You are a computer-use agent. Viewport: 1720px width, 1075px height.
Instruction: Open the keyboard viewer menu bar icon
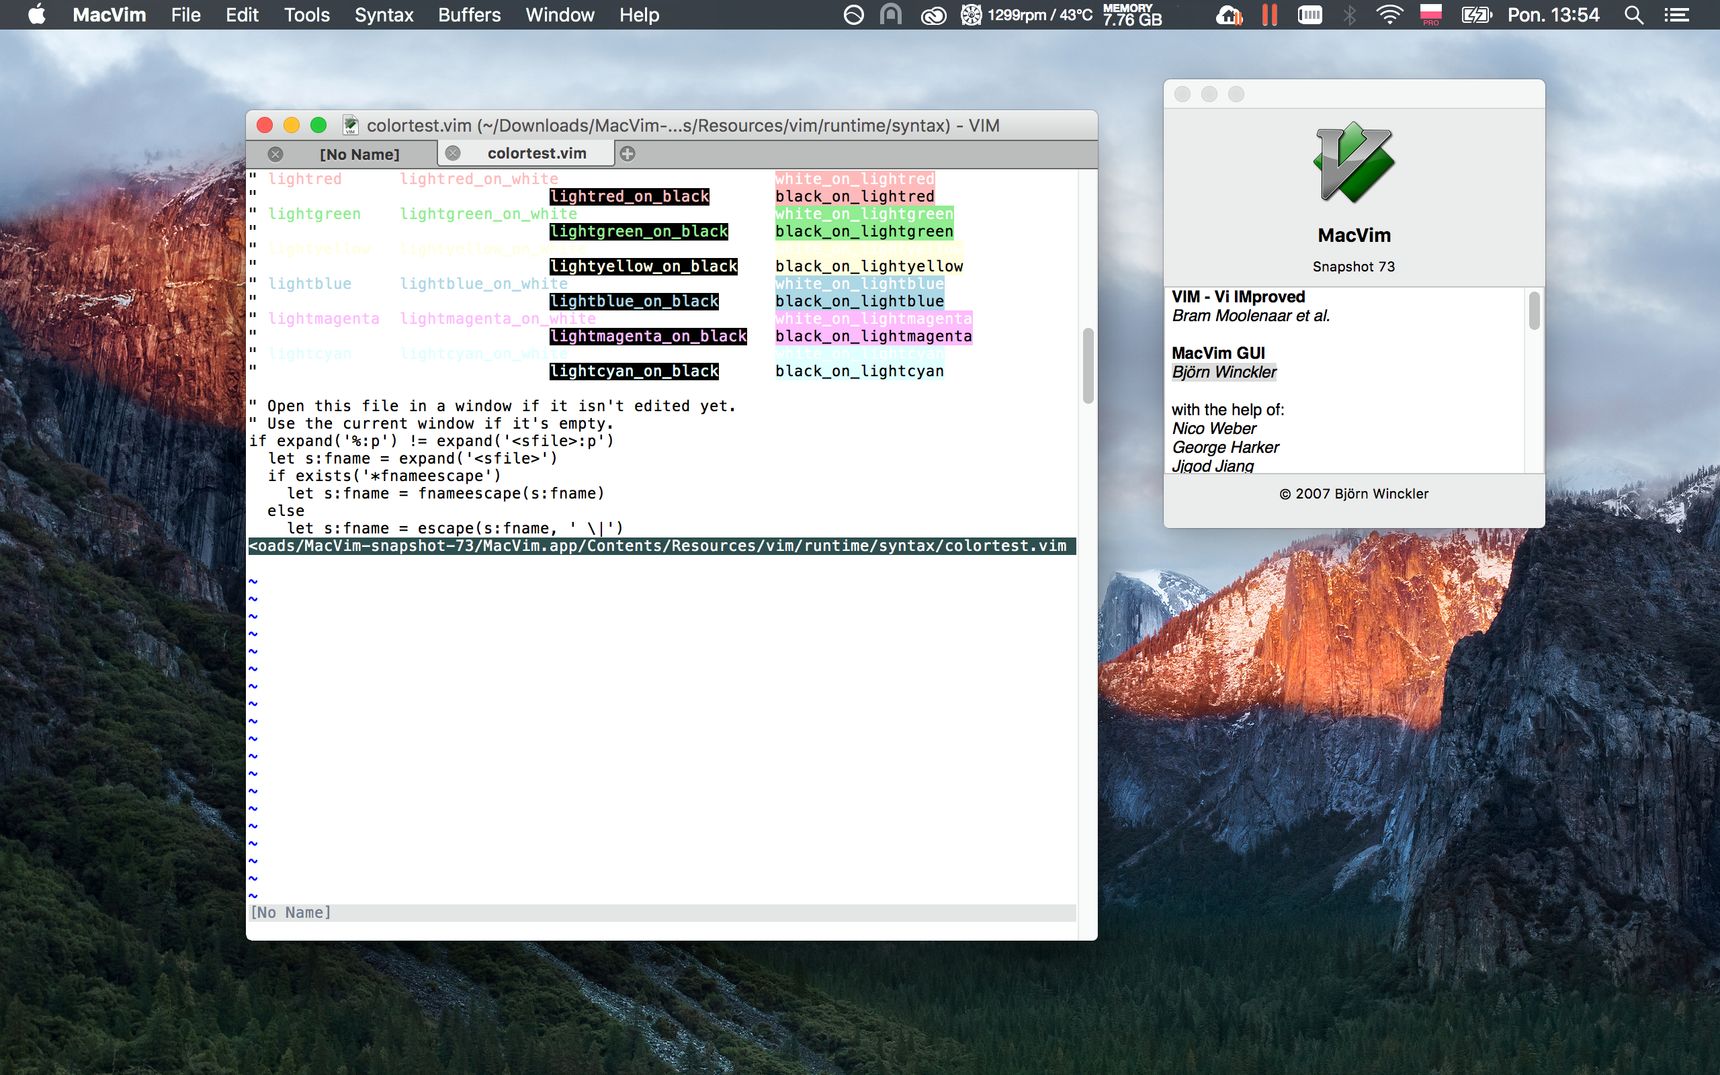point(1310,15)
